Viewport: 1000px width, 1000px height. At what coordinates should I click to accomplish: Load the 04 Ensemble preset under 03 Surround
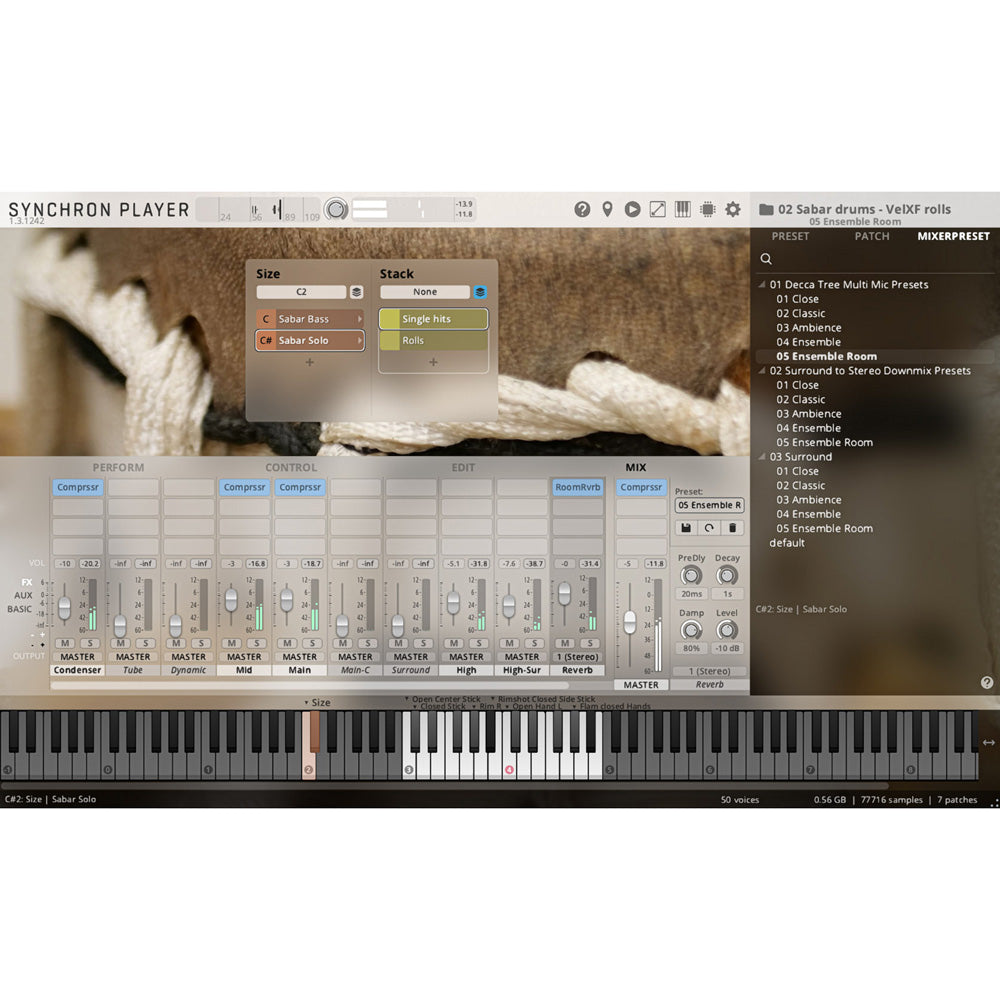(x=808, y=514)
